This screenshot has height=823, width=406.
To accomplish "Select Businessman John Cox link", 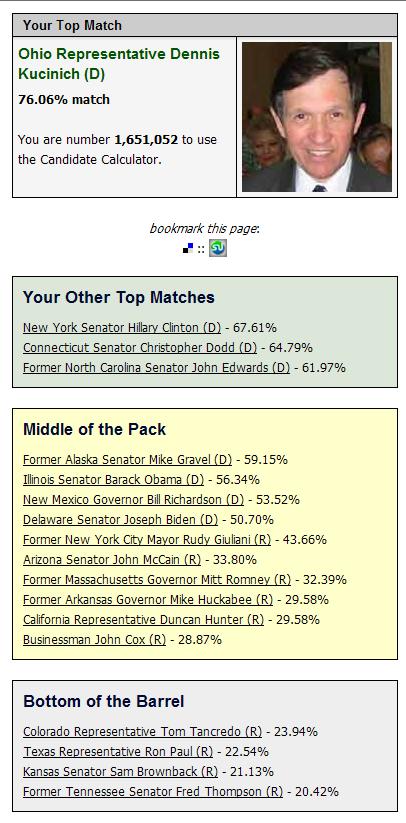I will (x=94, y=640).
